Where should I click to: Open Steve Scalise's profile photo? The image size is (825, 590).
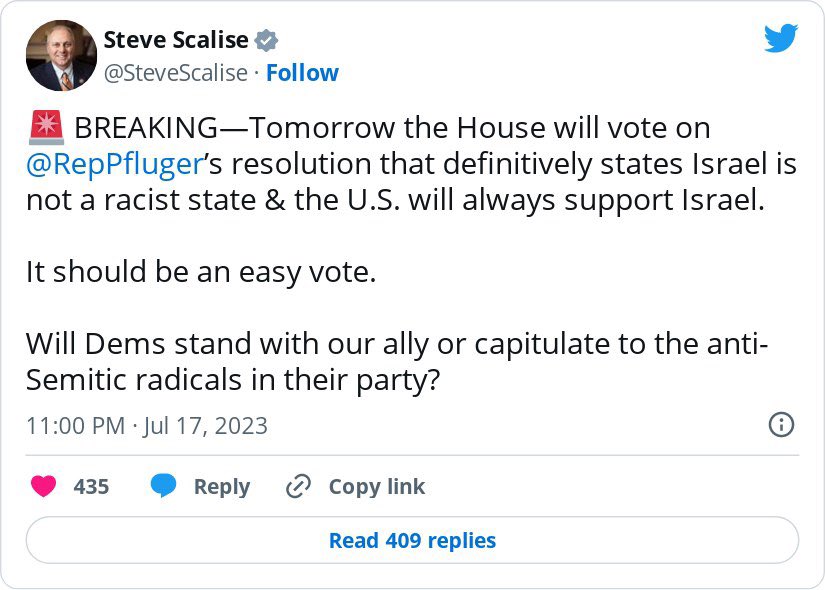60,56
